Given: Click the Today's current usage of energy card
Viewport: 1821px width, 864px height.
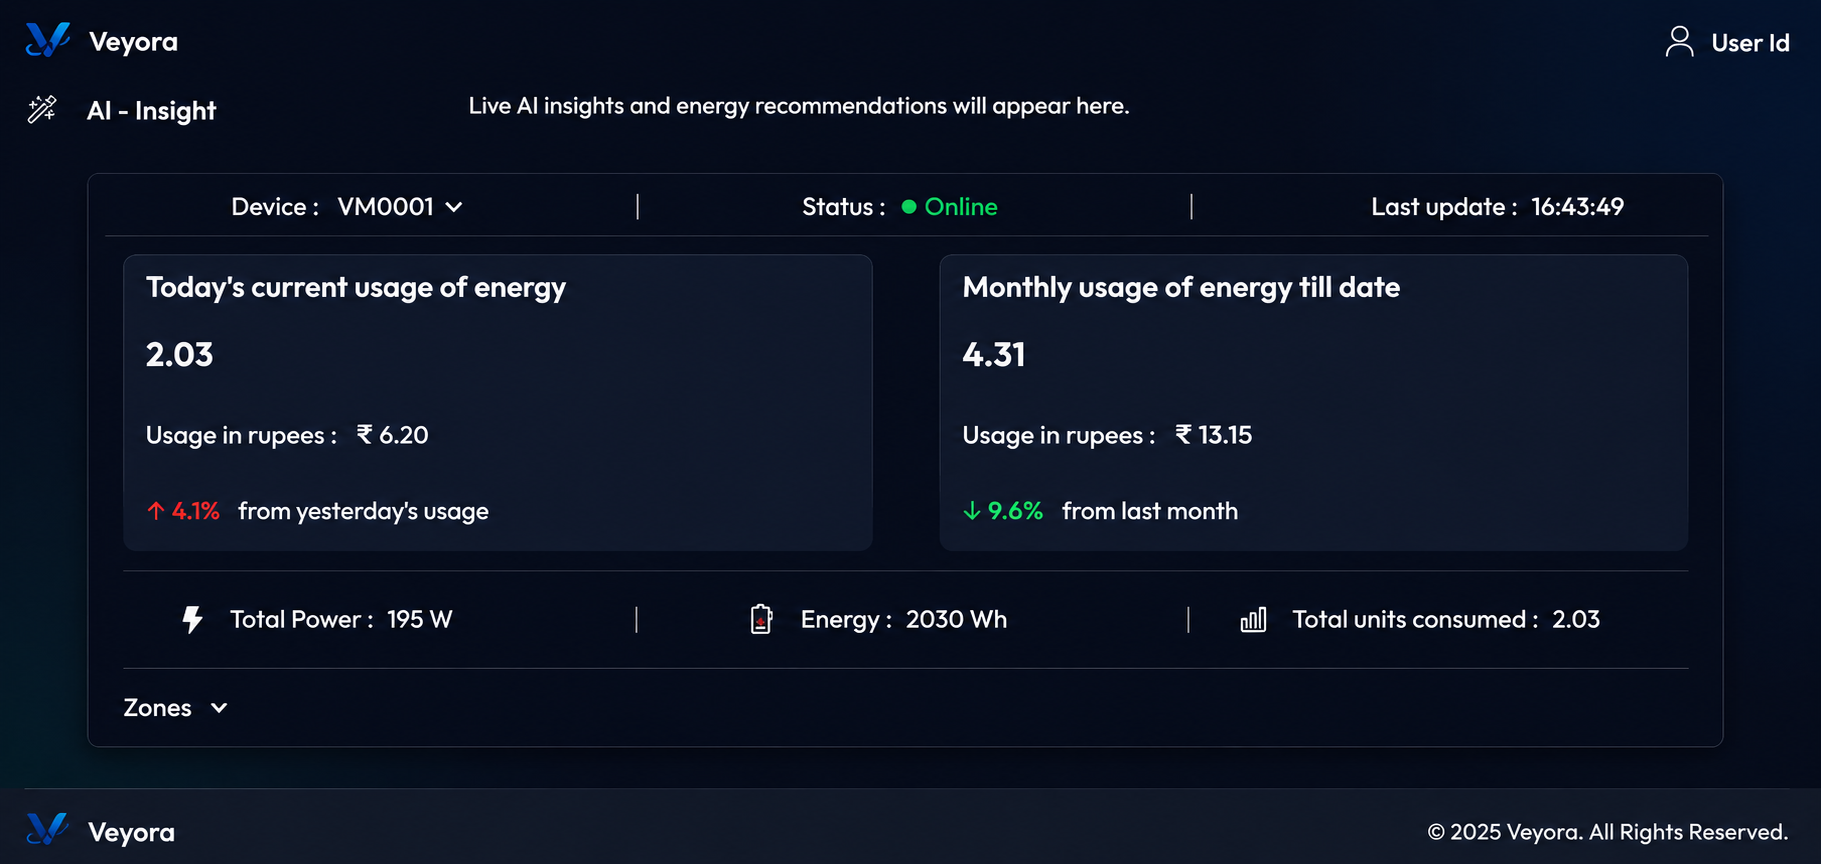Looking at the screenshot, I should point(498,402).
